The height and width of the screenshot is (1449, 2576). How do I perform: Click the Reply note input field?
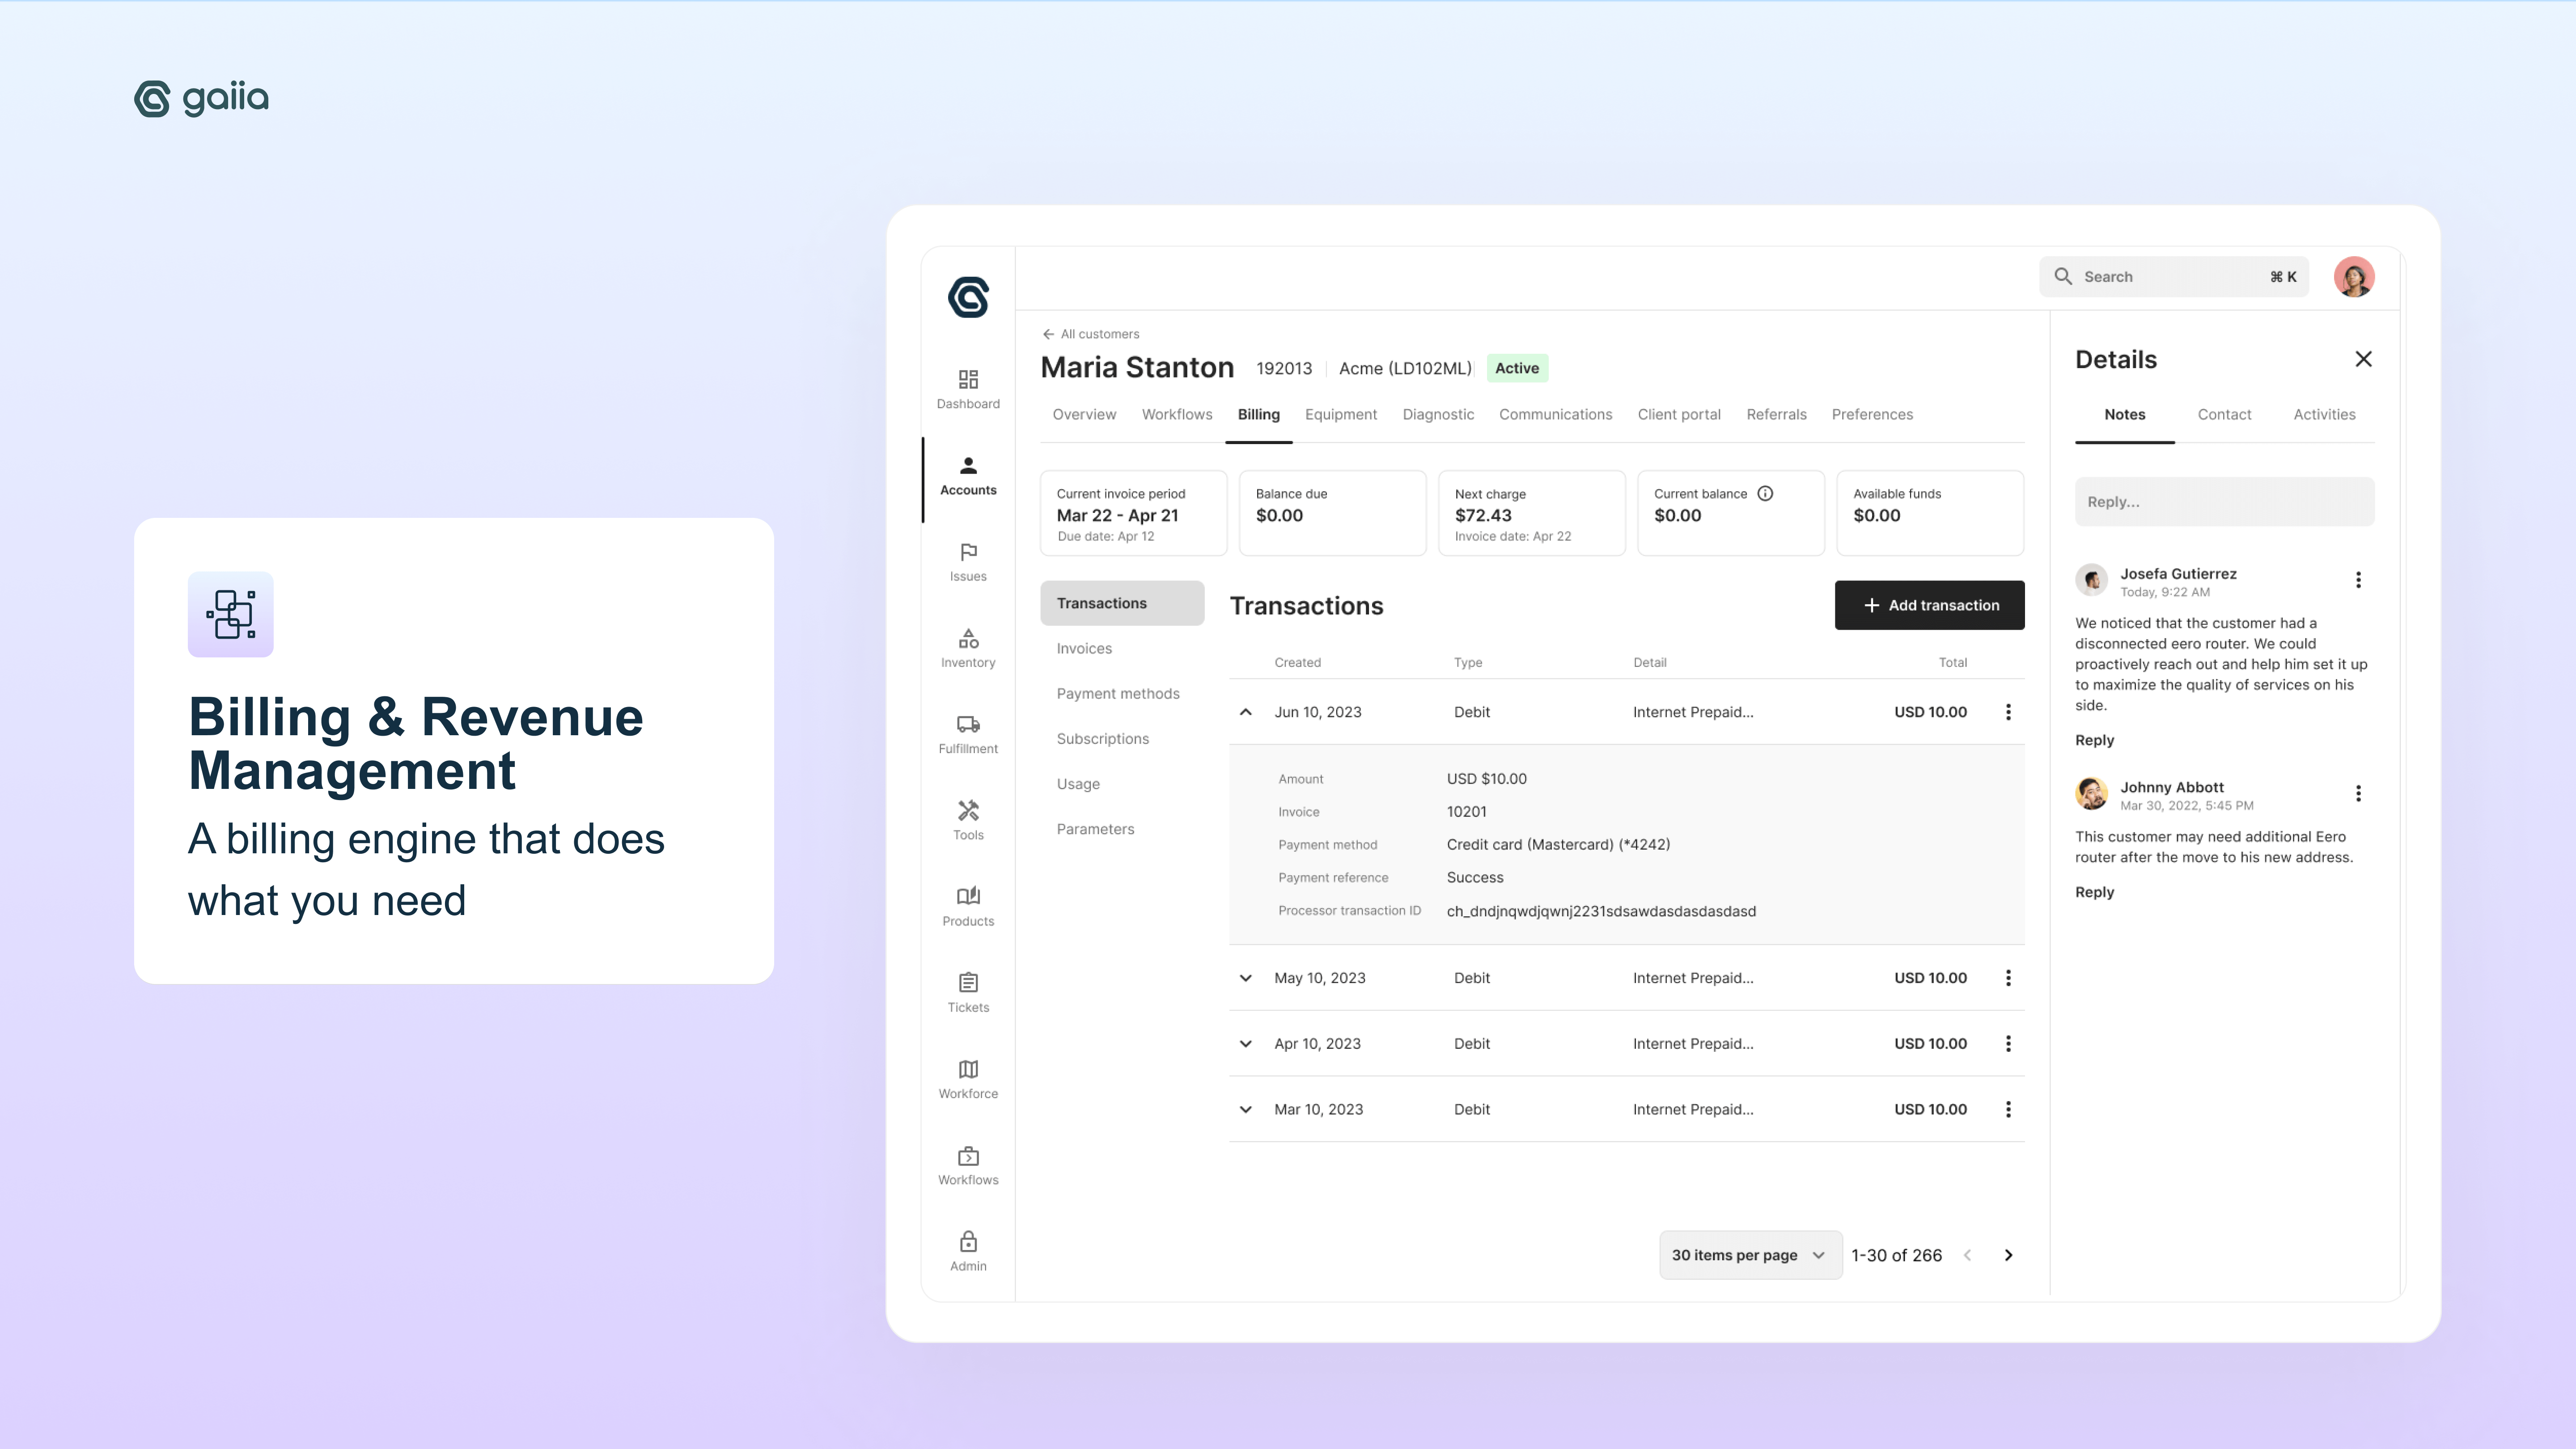point(2223,502)
